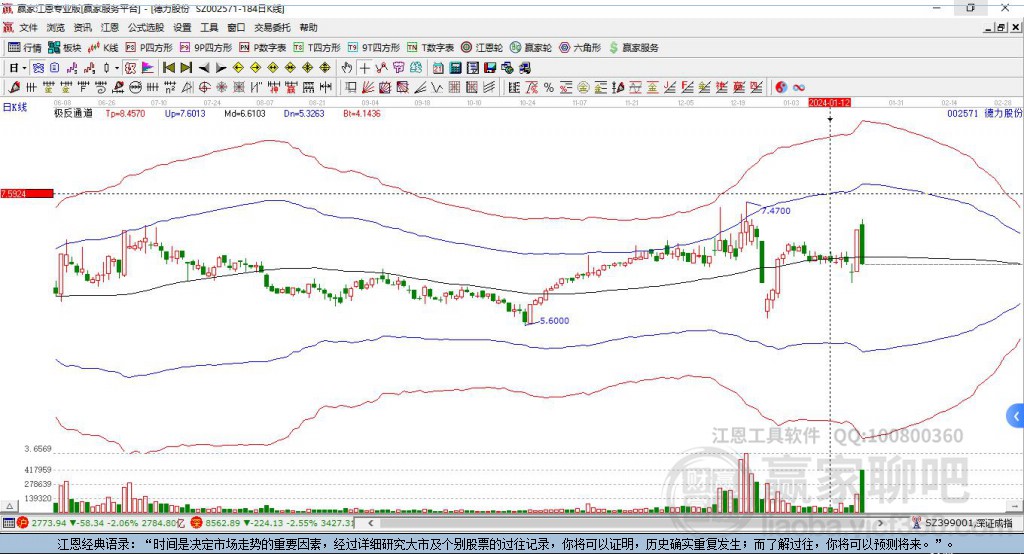This screenshot has height=554, width=1024.
Task: Click the infinity symbol icon
Action: (798, 87)
